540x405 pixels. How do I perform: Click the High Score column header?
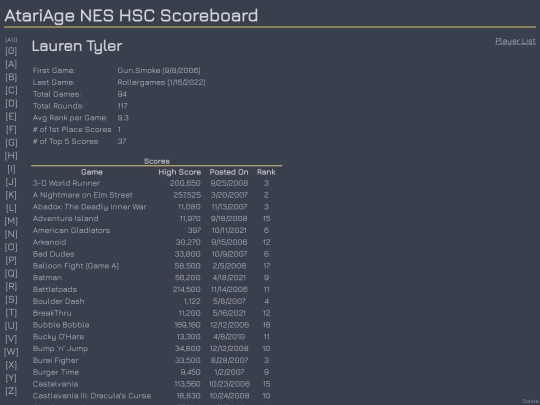pyautogui.click(x=179, y=172)
